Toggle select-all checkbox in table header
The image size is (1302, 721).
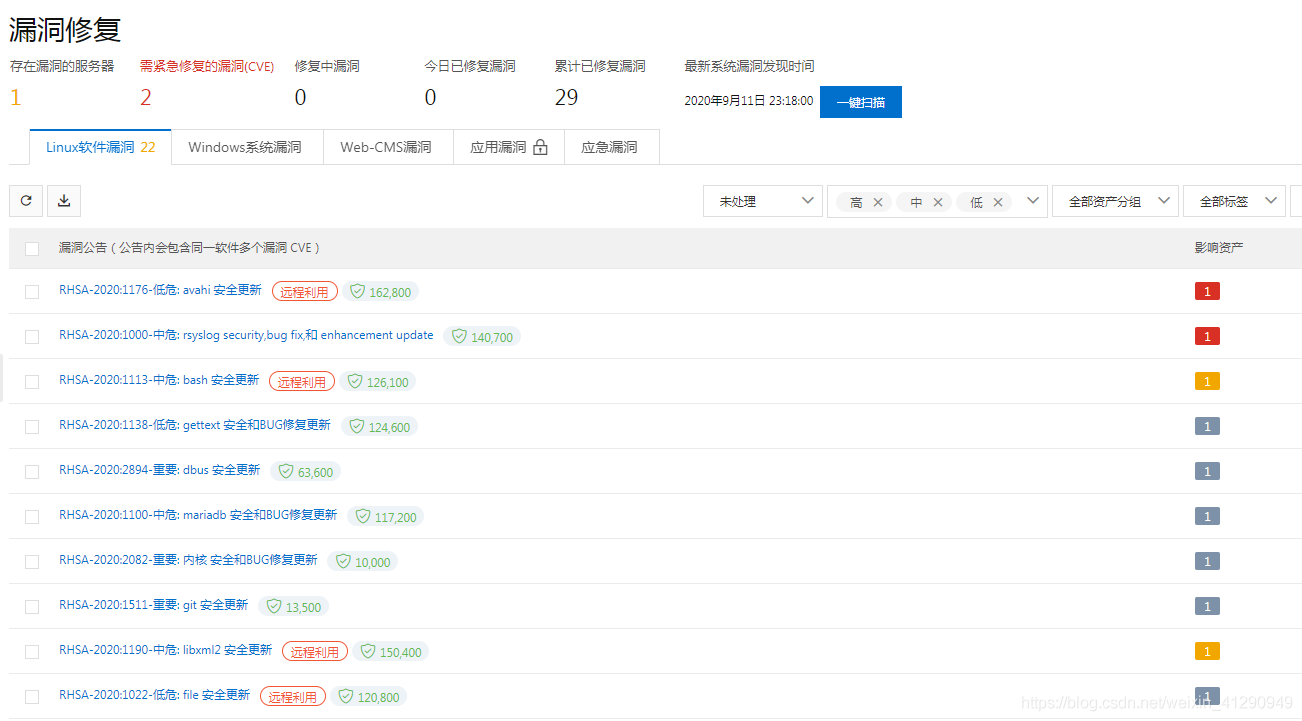click(x=32, y=249)
